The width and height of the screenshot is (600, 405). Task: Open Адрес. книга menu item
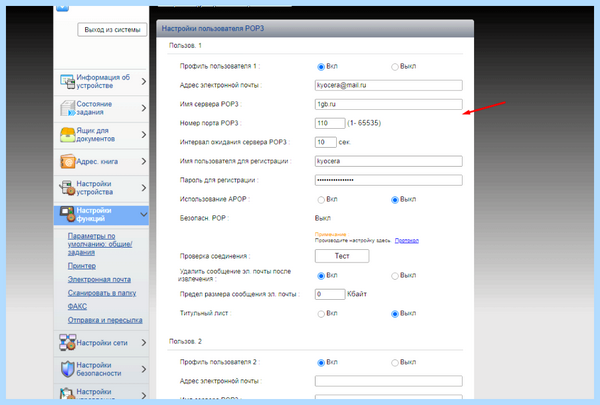[x=101, y=161]
